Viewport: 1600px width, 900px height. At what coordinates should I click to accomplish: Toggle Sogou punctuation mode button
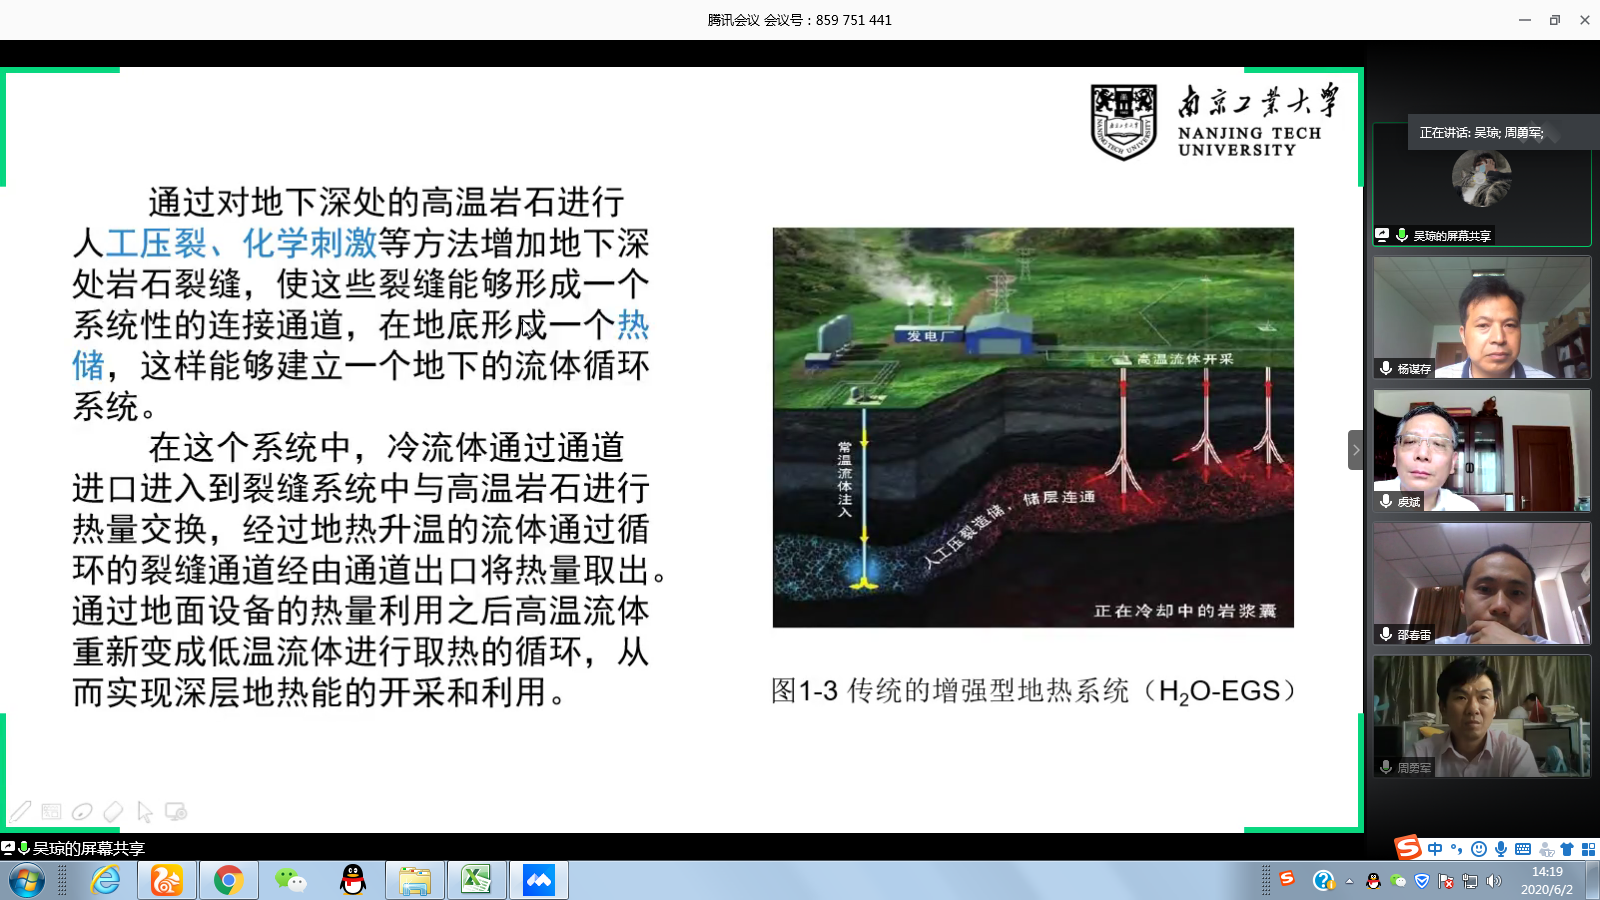[x=1457, y=849]
